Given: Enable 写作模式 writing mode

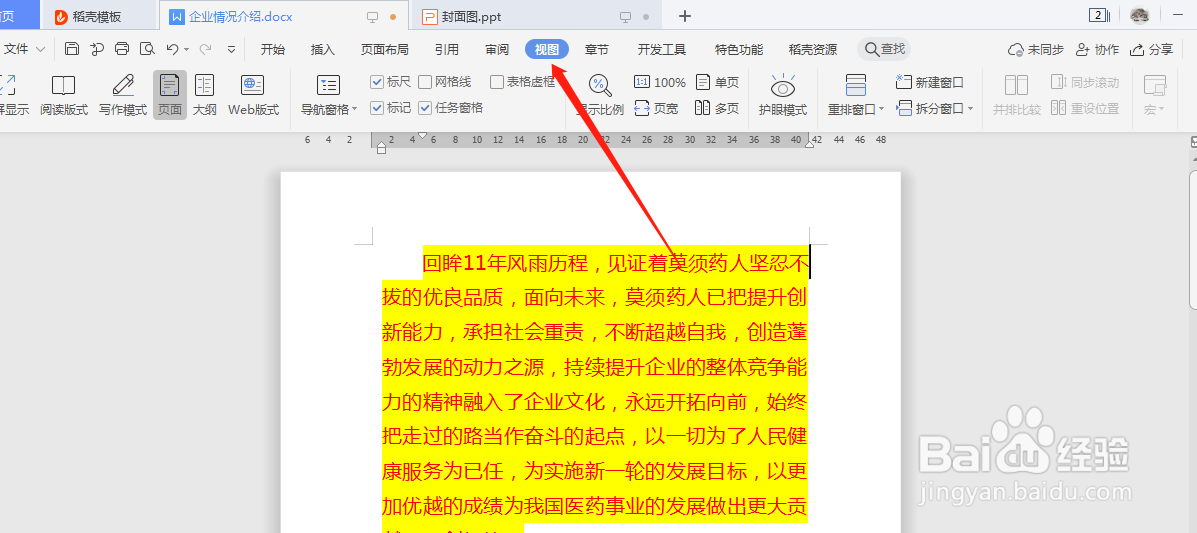Looking at the screenshot, I should coord(123,95).
